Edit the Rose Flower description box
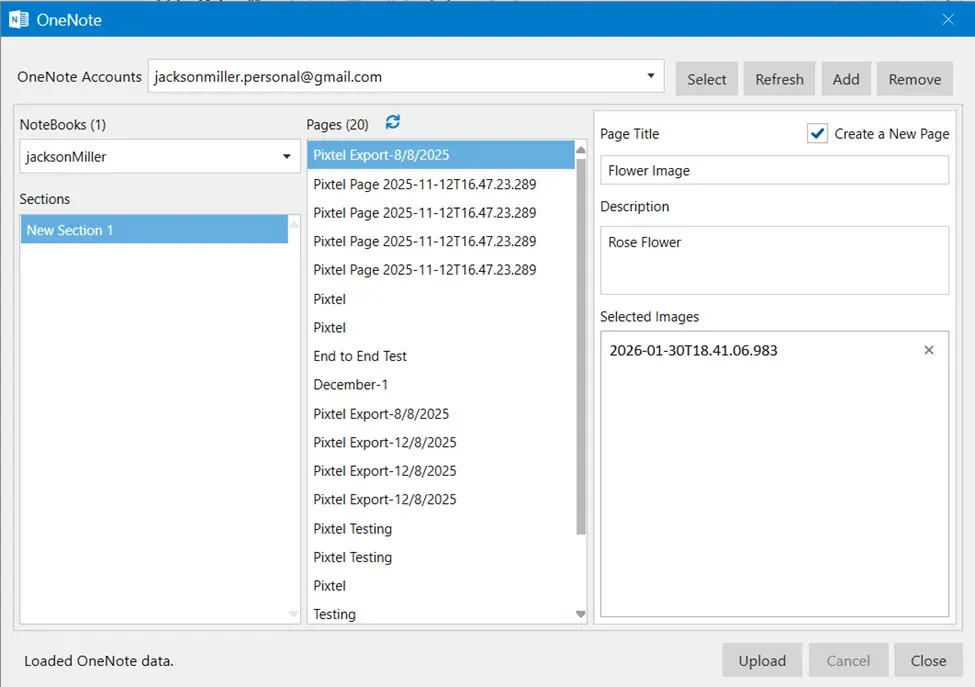The image size is (975, 687). pos(774,260)
